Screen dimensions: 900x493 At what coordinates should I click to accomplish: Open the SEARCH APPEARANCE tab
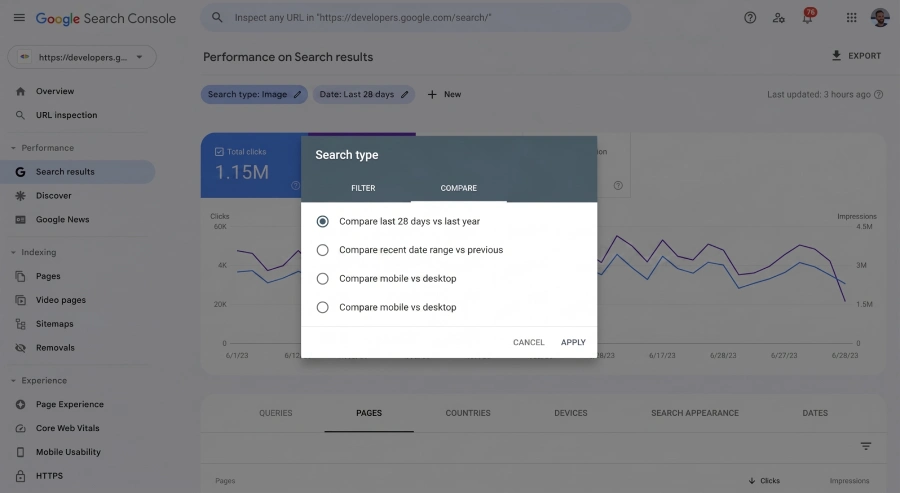[695, 413]
